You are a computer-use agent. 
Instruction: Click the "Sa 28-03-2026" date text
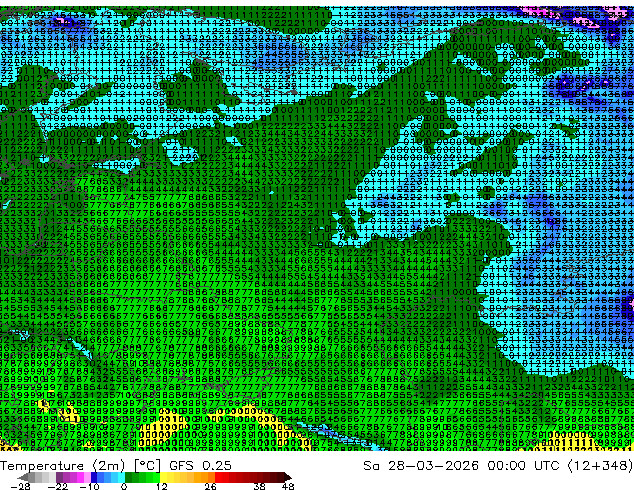(421, 466)
